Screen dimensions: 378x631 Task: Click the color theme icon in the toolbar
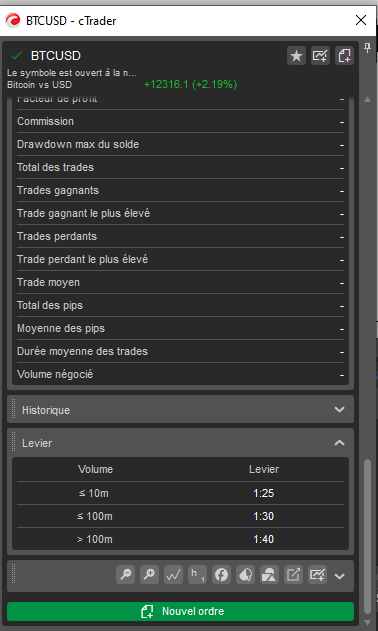245,574
